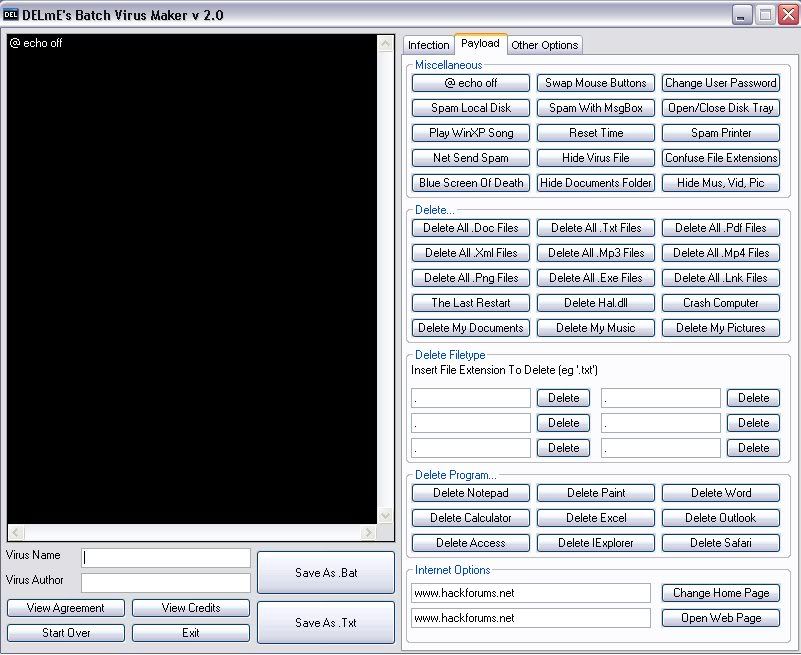Click the Start Over button
801x655 pixels.
click(66, 634)
